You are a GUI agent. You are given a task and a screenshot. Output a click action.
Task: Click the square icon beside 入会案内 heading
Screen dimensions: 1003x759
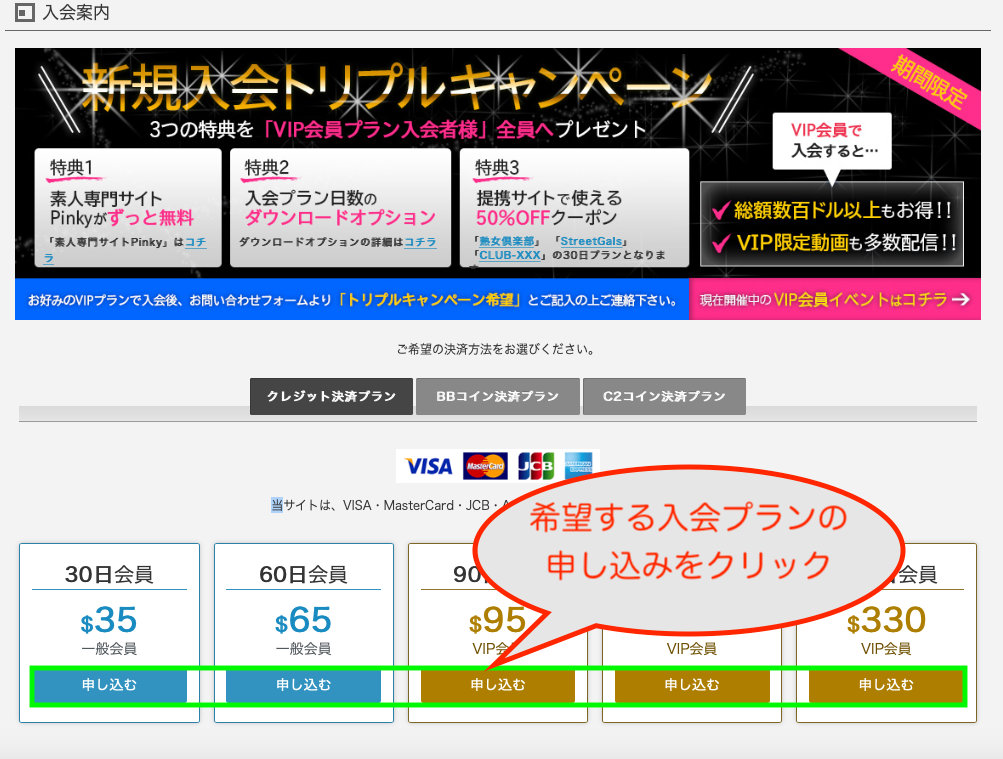point(25,13)
